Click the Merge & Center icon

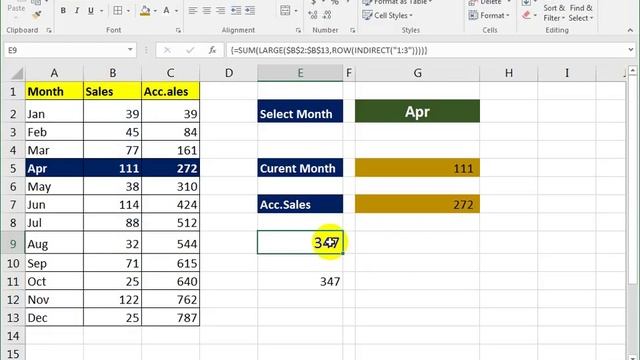click(285, 11)
